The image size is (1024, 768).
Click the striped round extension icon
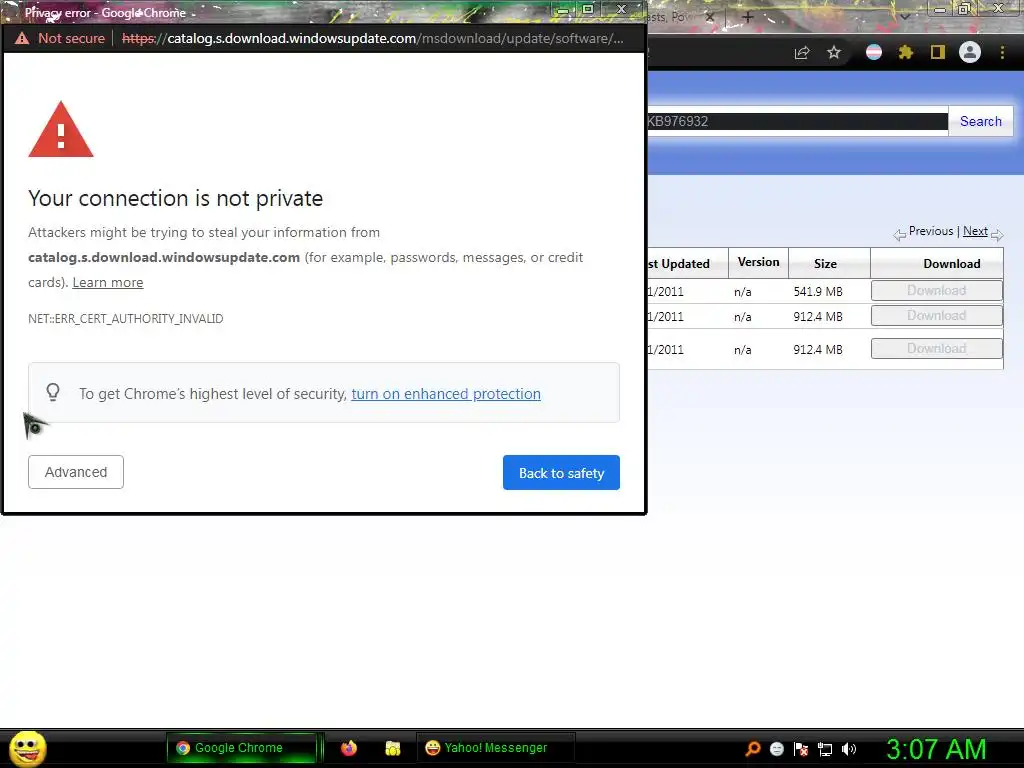[874, 52]
